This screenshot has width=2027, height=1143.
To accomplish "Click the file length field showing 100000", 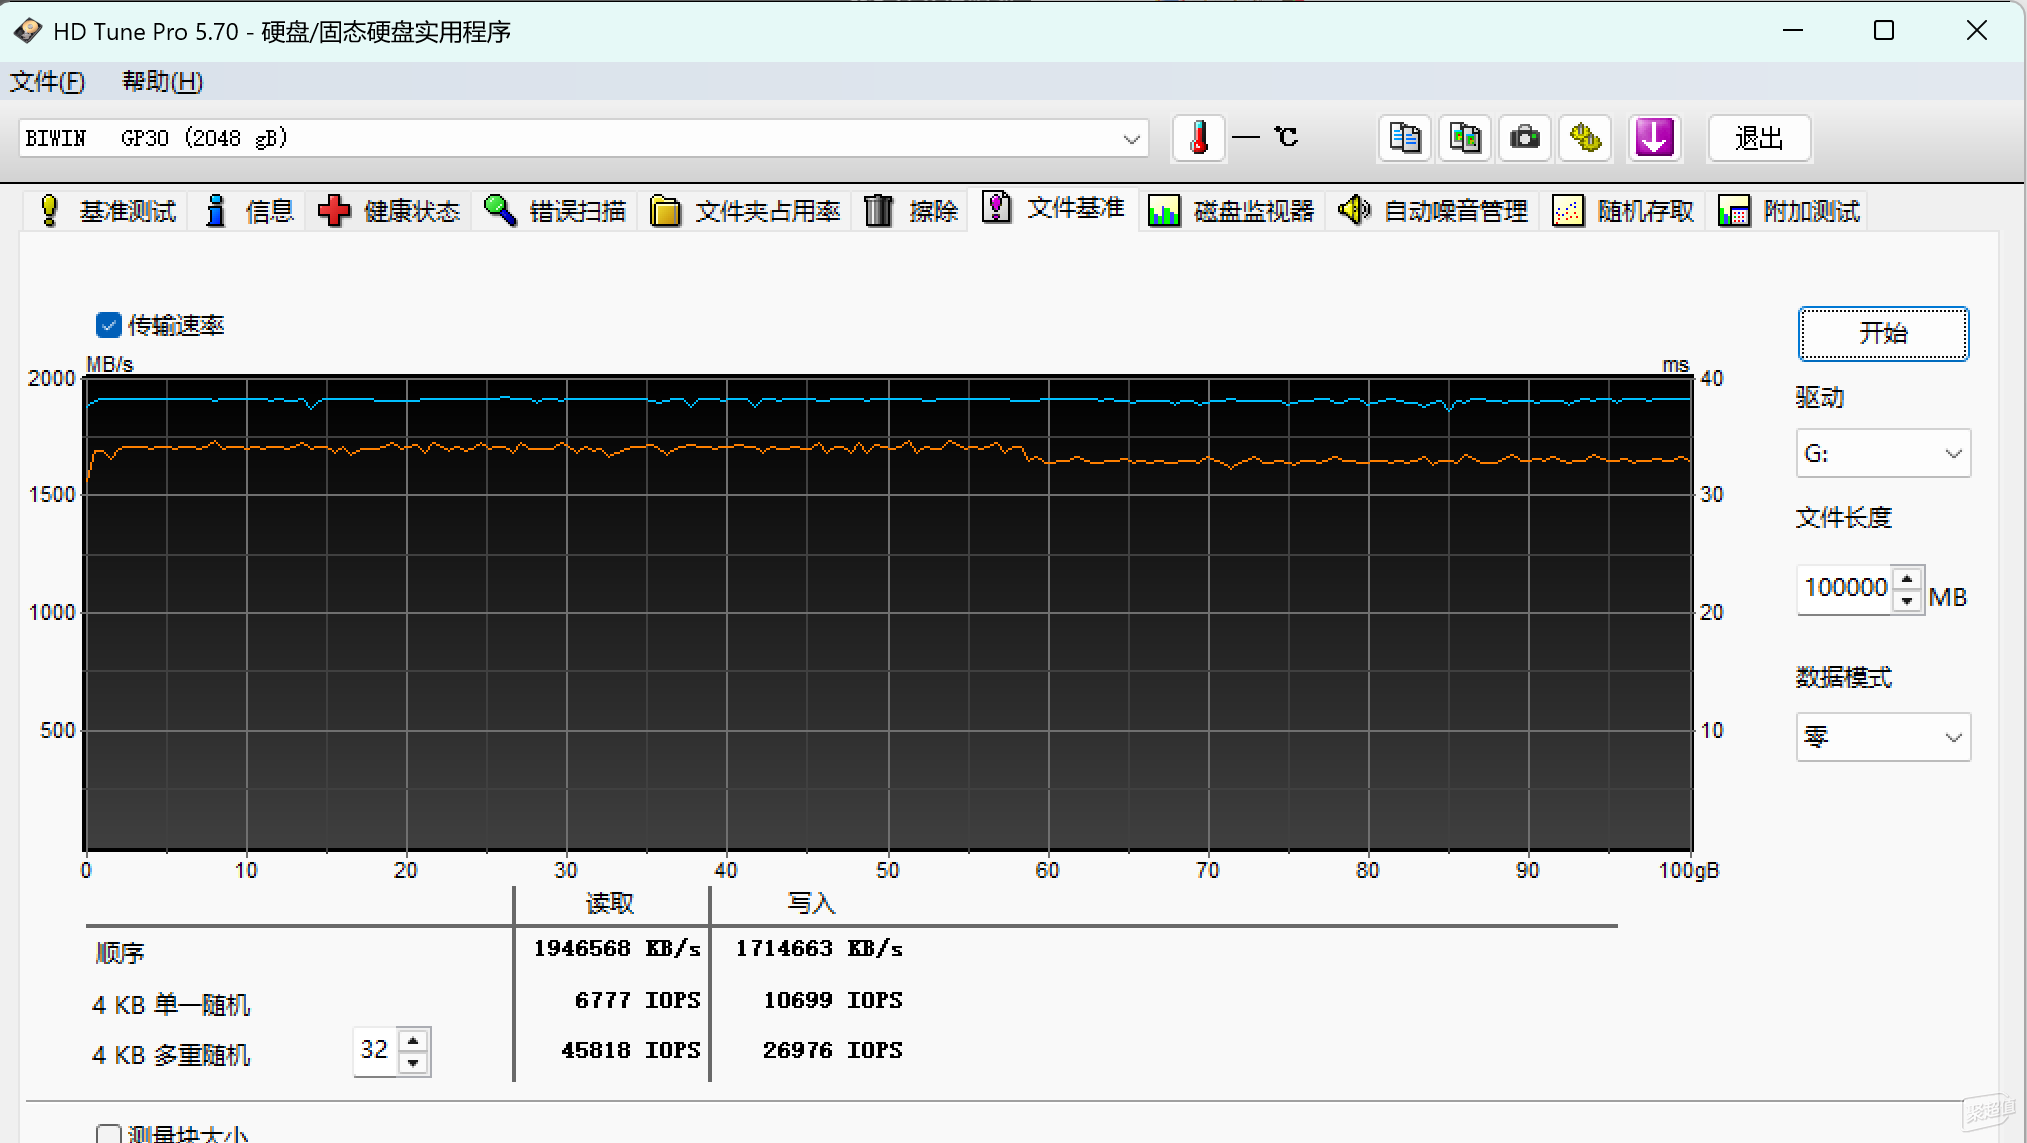I will 1846,590.
